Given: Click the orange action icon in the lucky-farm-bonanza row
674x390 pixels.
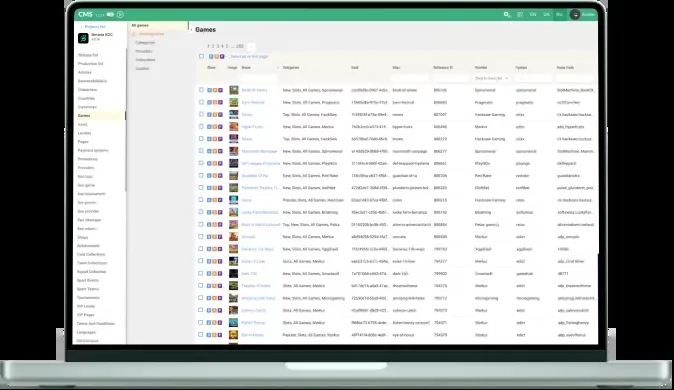Looking at the screenshot, I should point(215,212).
